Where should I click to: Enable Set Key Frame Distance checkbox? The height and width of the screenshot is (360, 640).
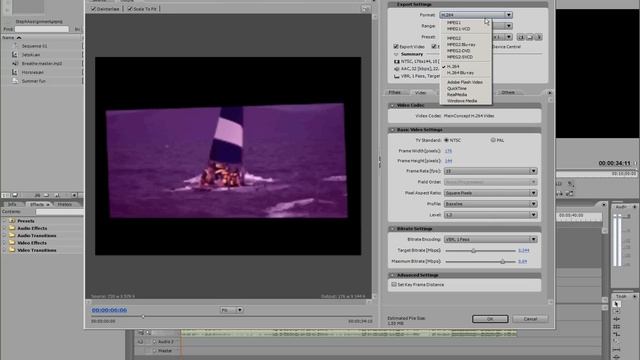[x=394, y=284]
